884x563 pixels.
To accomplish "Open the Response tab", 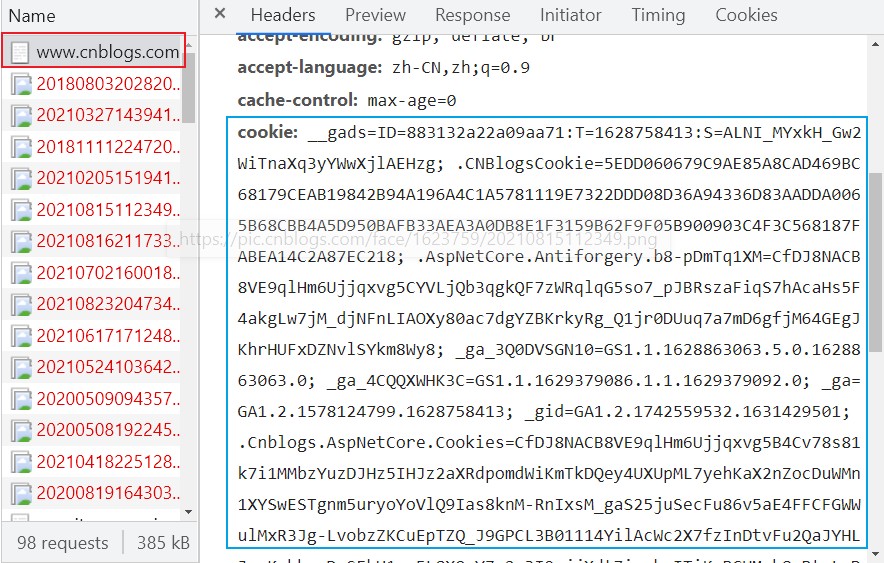I will click(x=472, y=15).
